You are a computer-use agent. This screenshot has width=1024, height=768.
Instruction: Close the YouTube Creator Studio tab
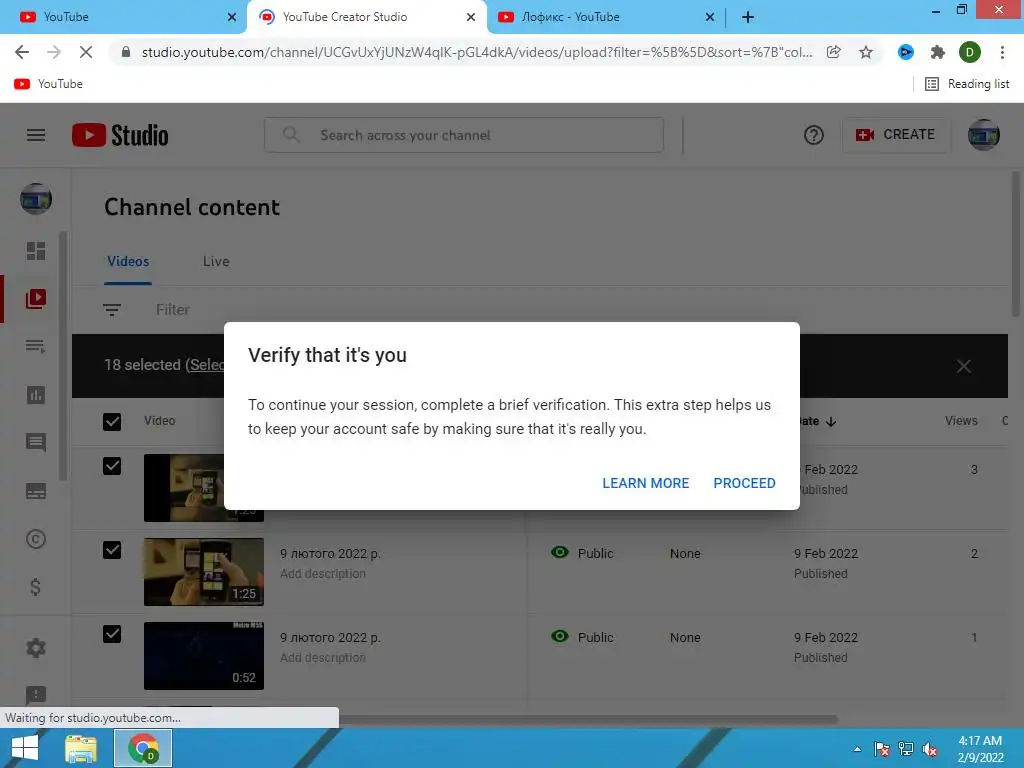(471, 17)
